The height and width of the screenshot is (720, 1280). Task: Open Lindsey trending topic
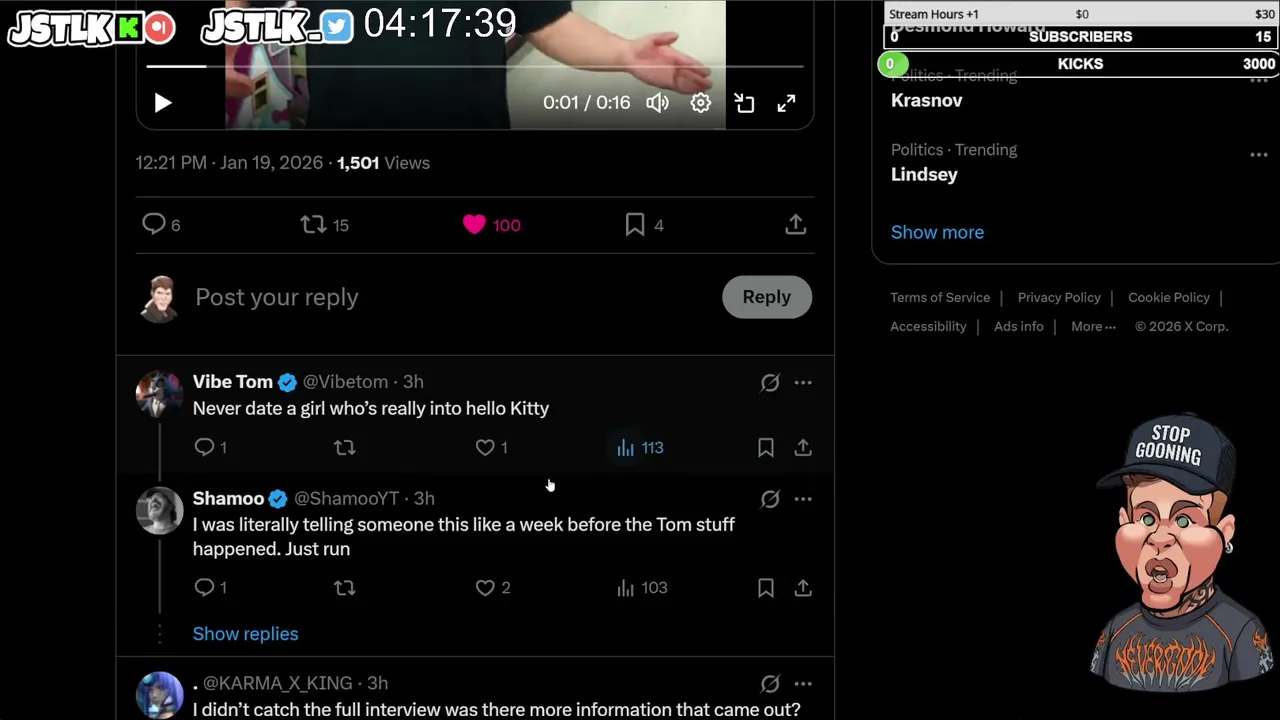point(924,174)
